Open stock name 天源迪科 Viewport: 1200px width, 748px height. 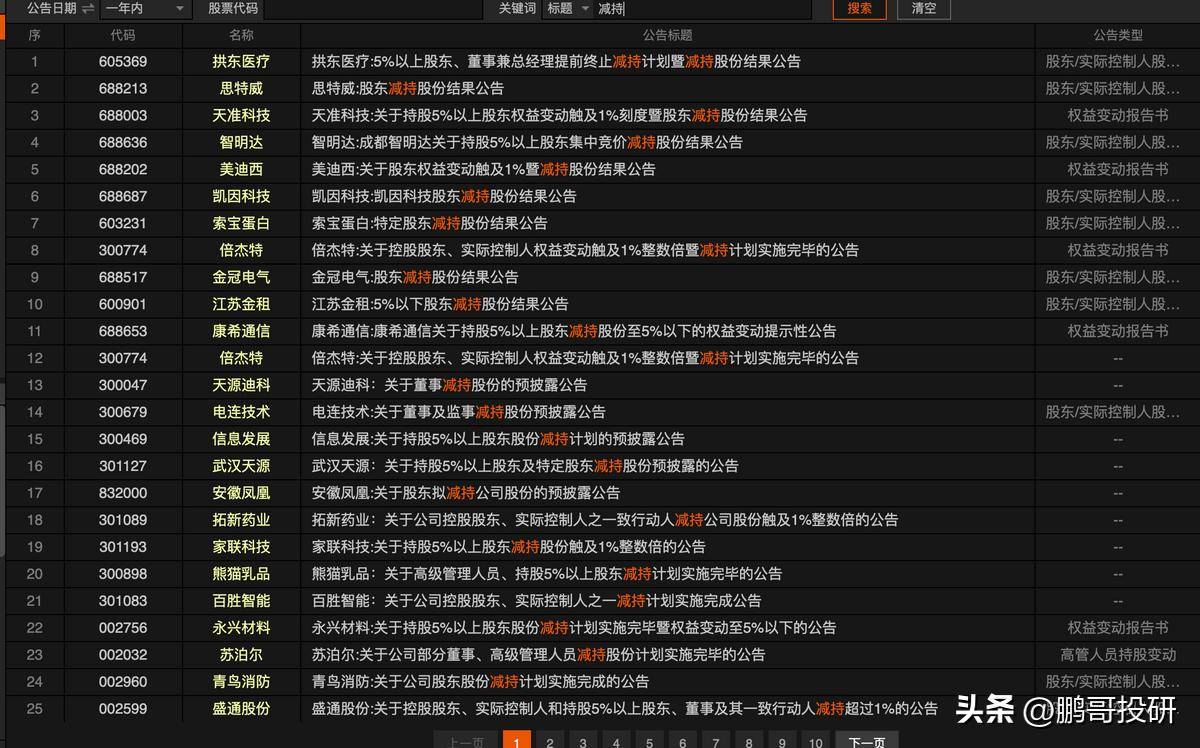pos(241,385)
